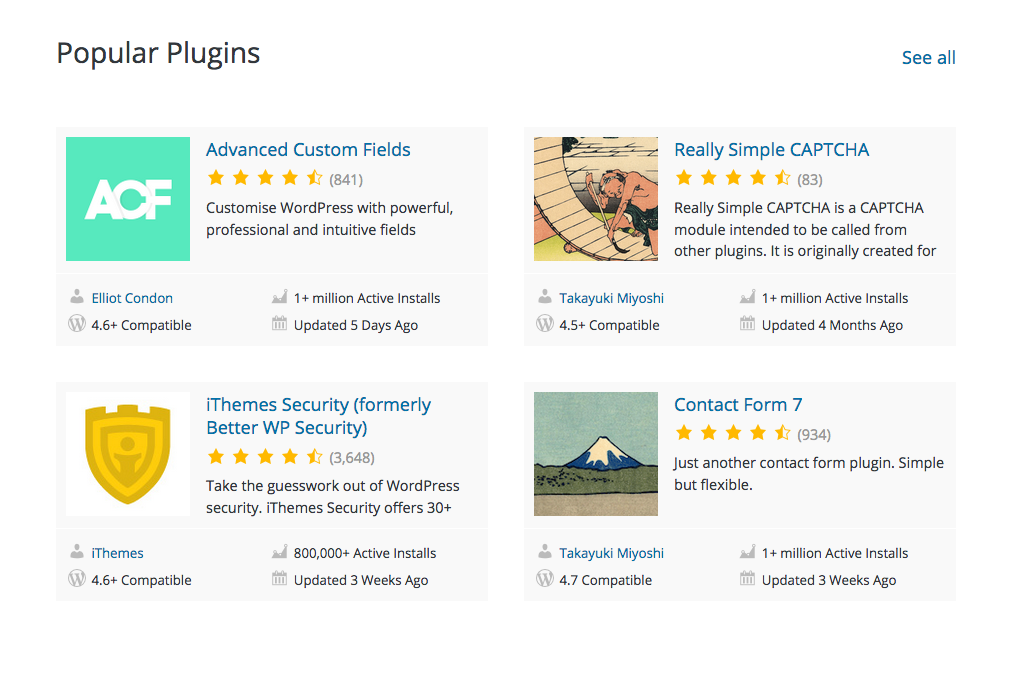Click the Advanced Custom Fields description text
The width and height of the screenshot is (1015, 682).
tap(329, 219)
